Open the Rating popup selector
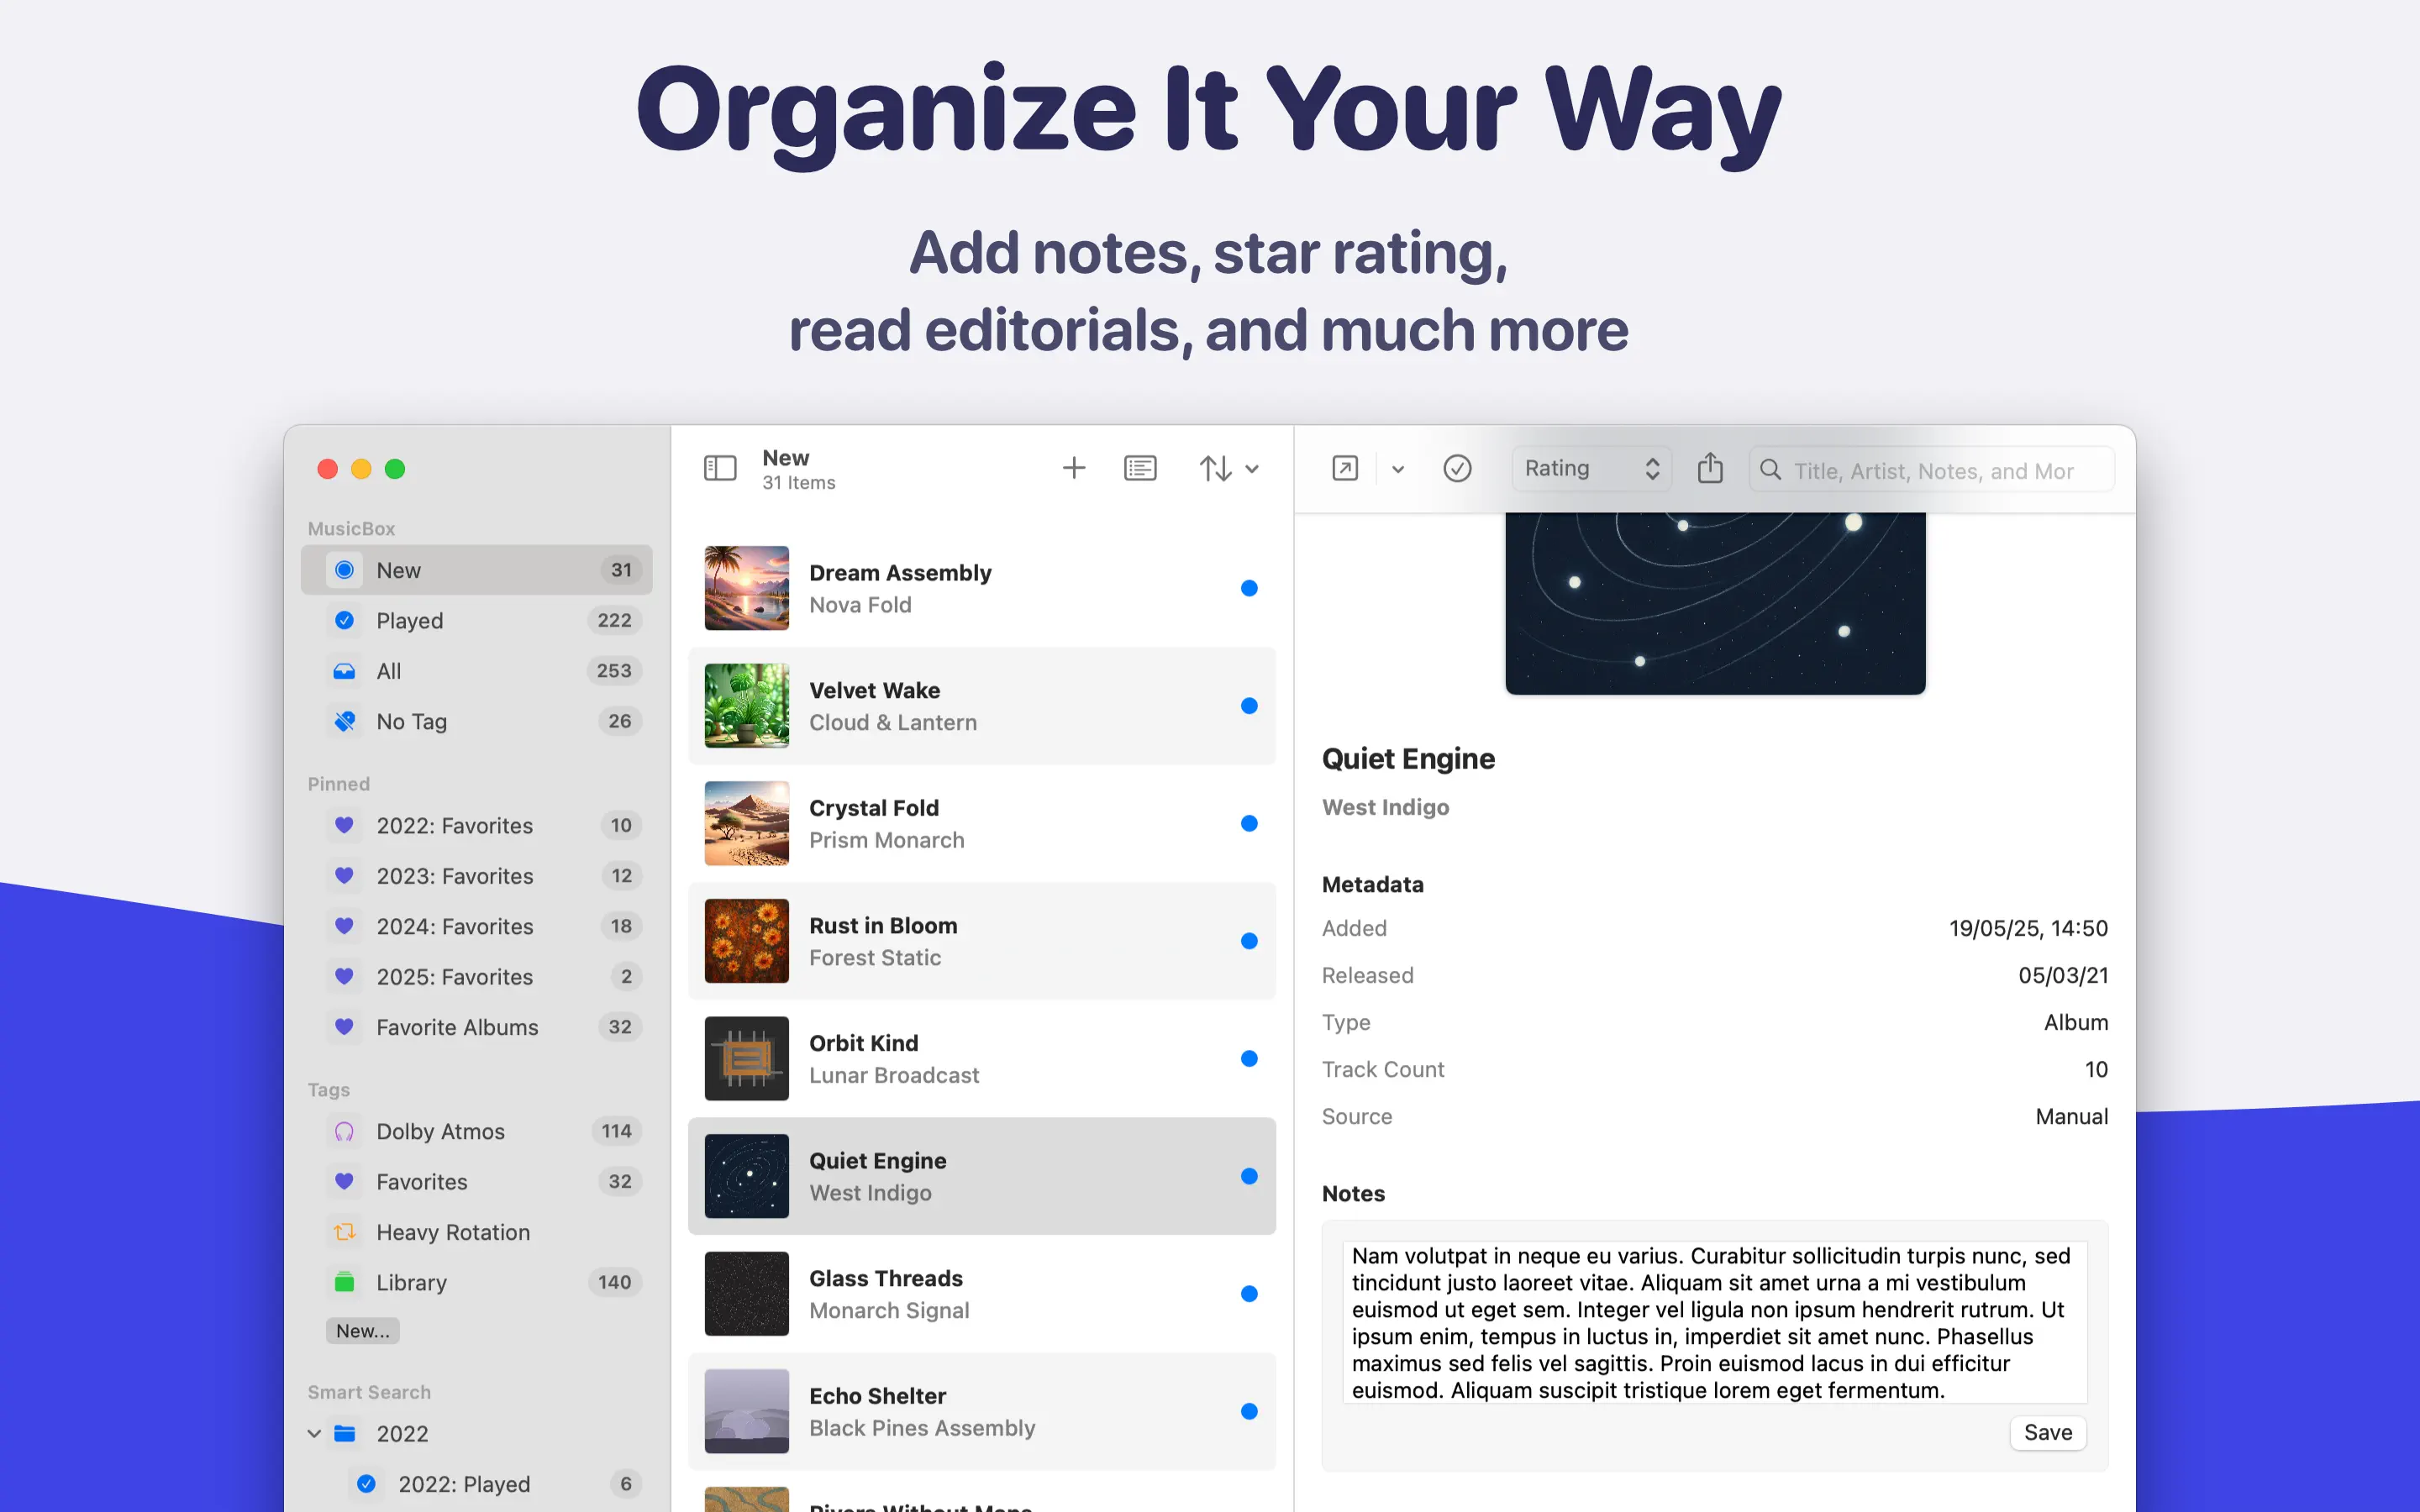Image resolution: width=2420 pixels, height=1512 pixels. coord(1591,468)
